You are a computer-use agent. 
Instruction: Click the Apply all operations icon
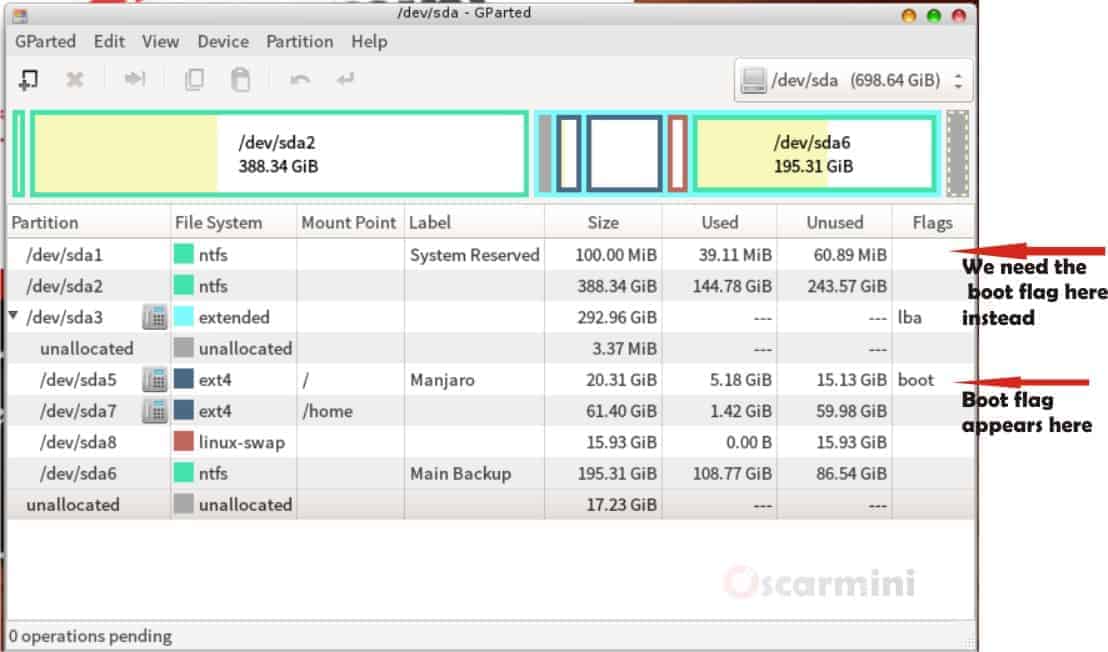pos(346,80)
